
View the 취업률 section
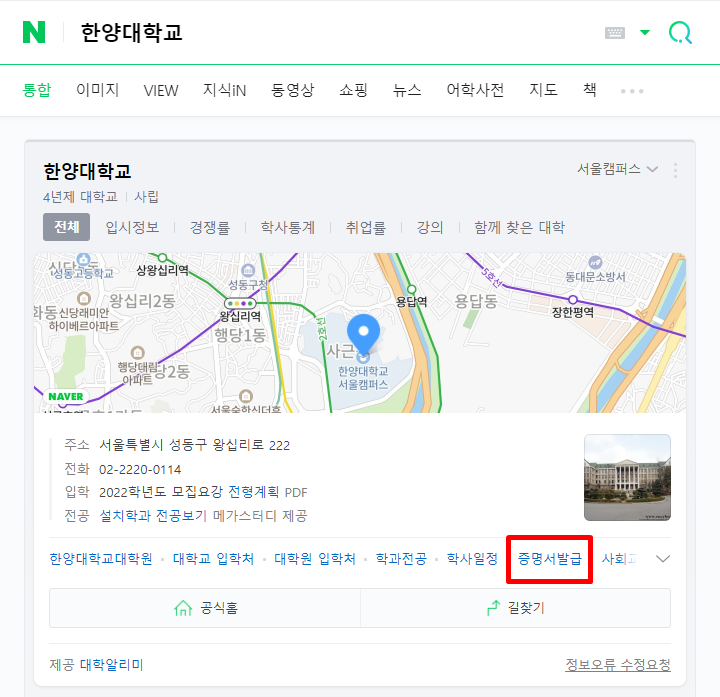click(x=366, y=227)
